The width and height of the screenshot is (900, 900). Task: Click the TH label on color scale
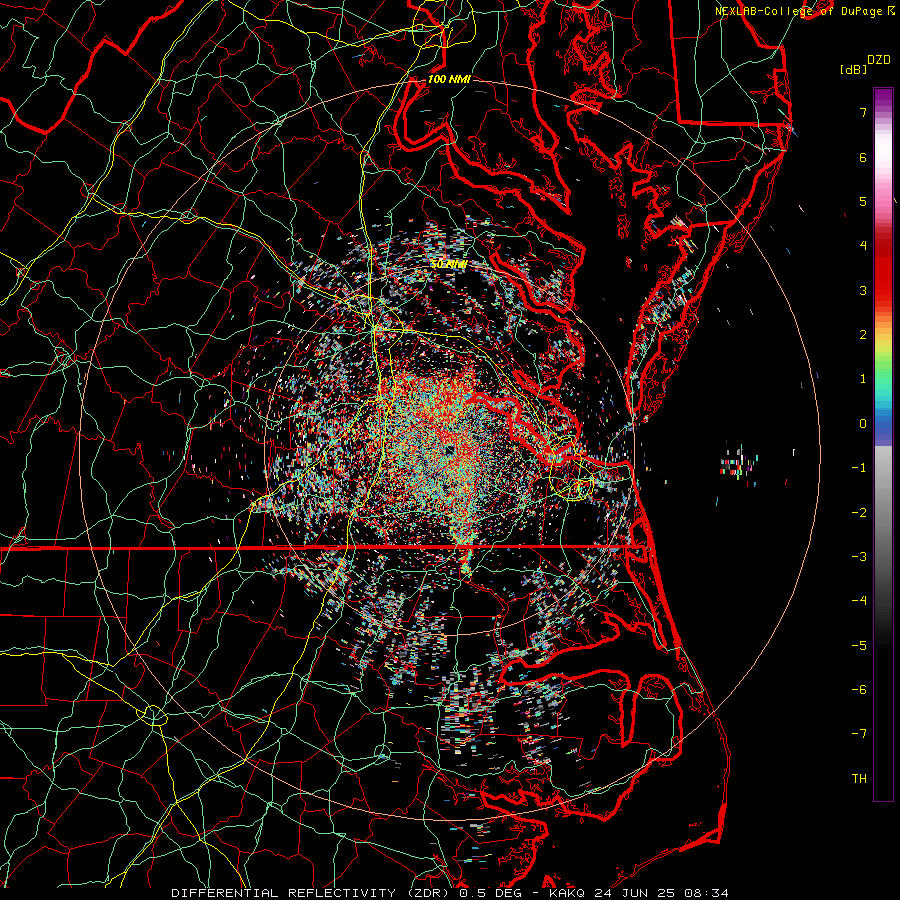click(x=859, y=779)
